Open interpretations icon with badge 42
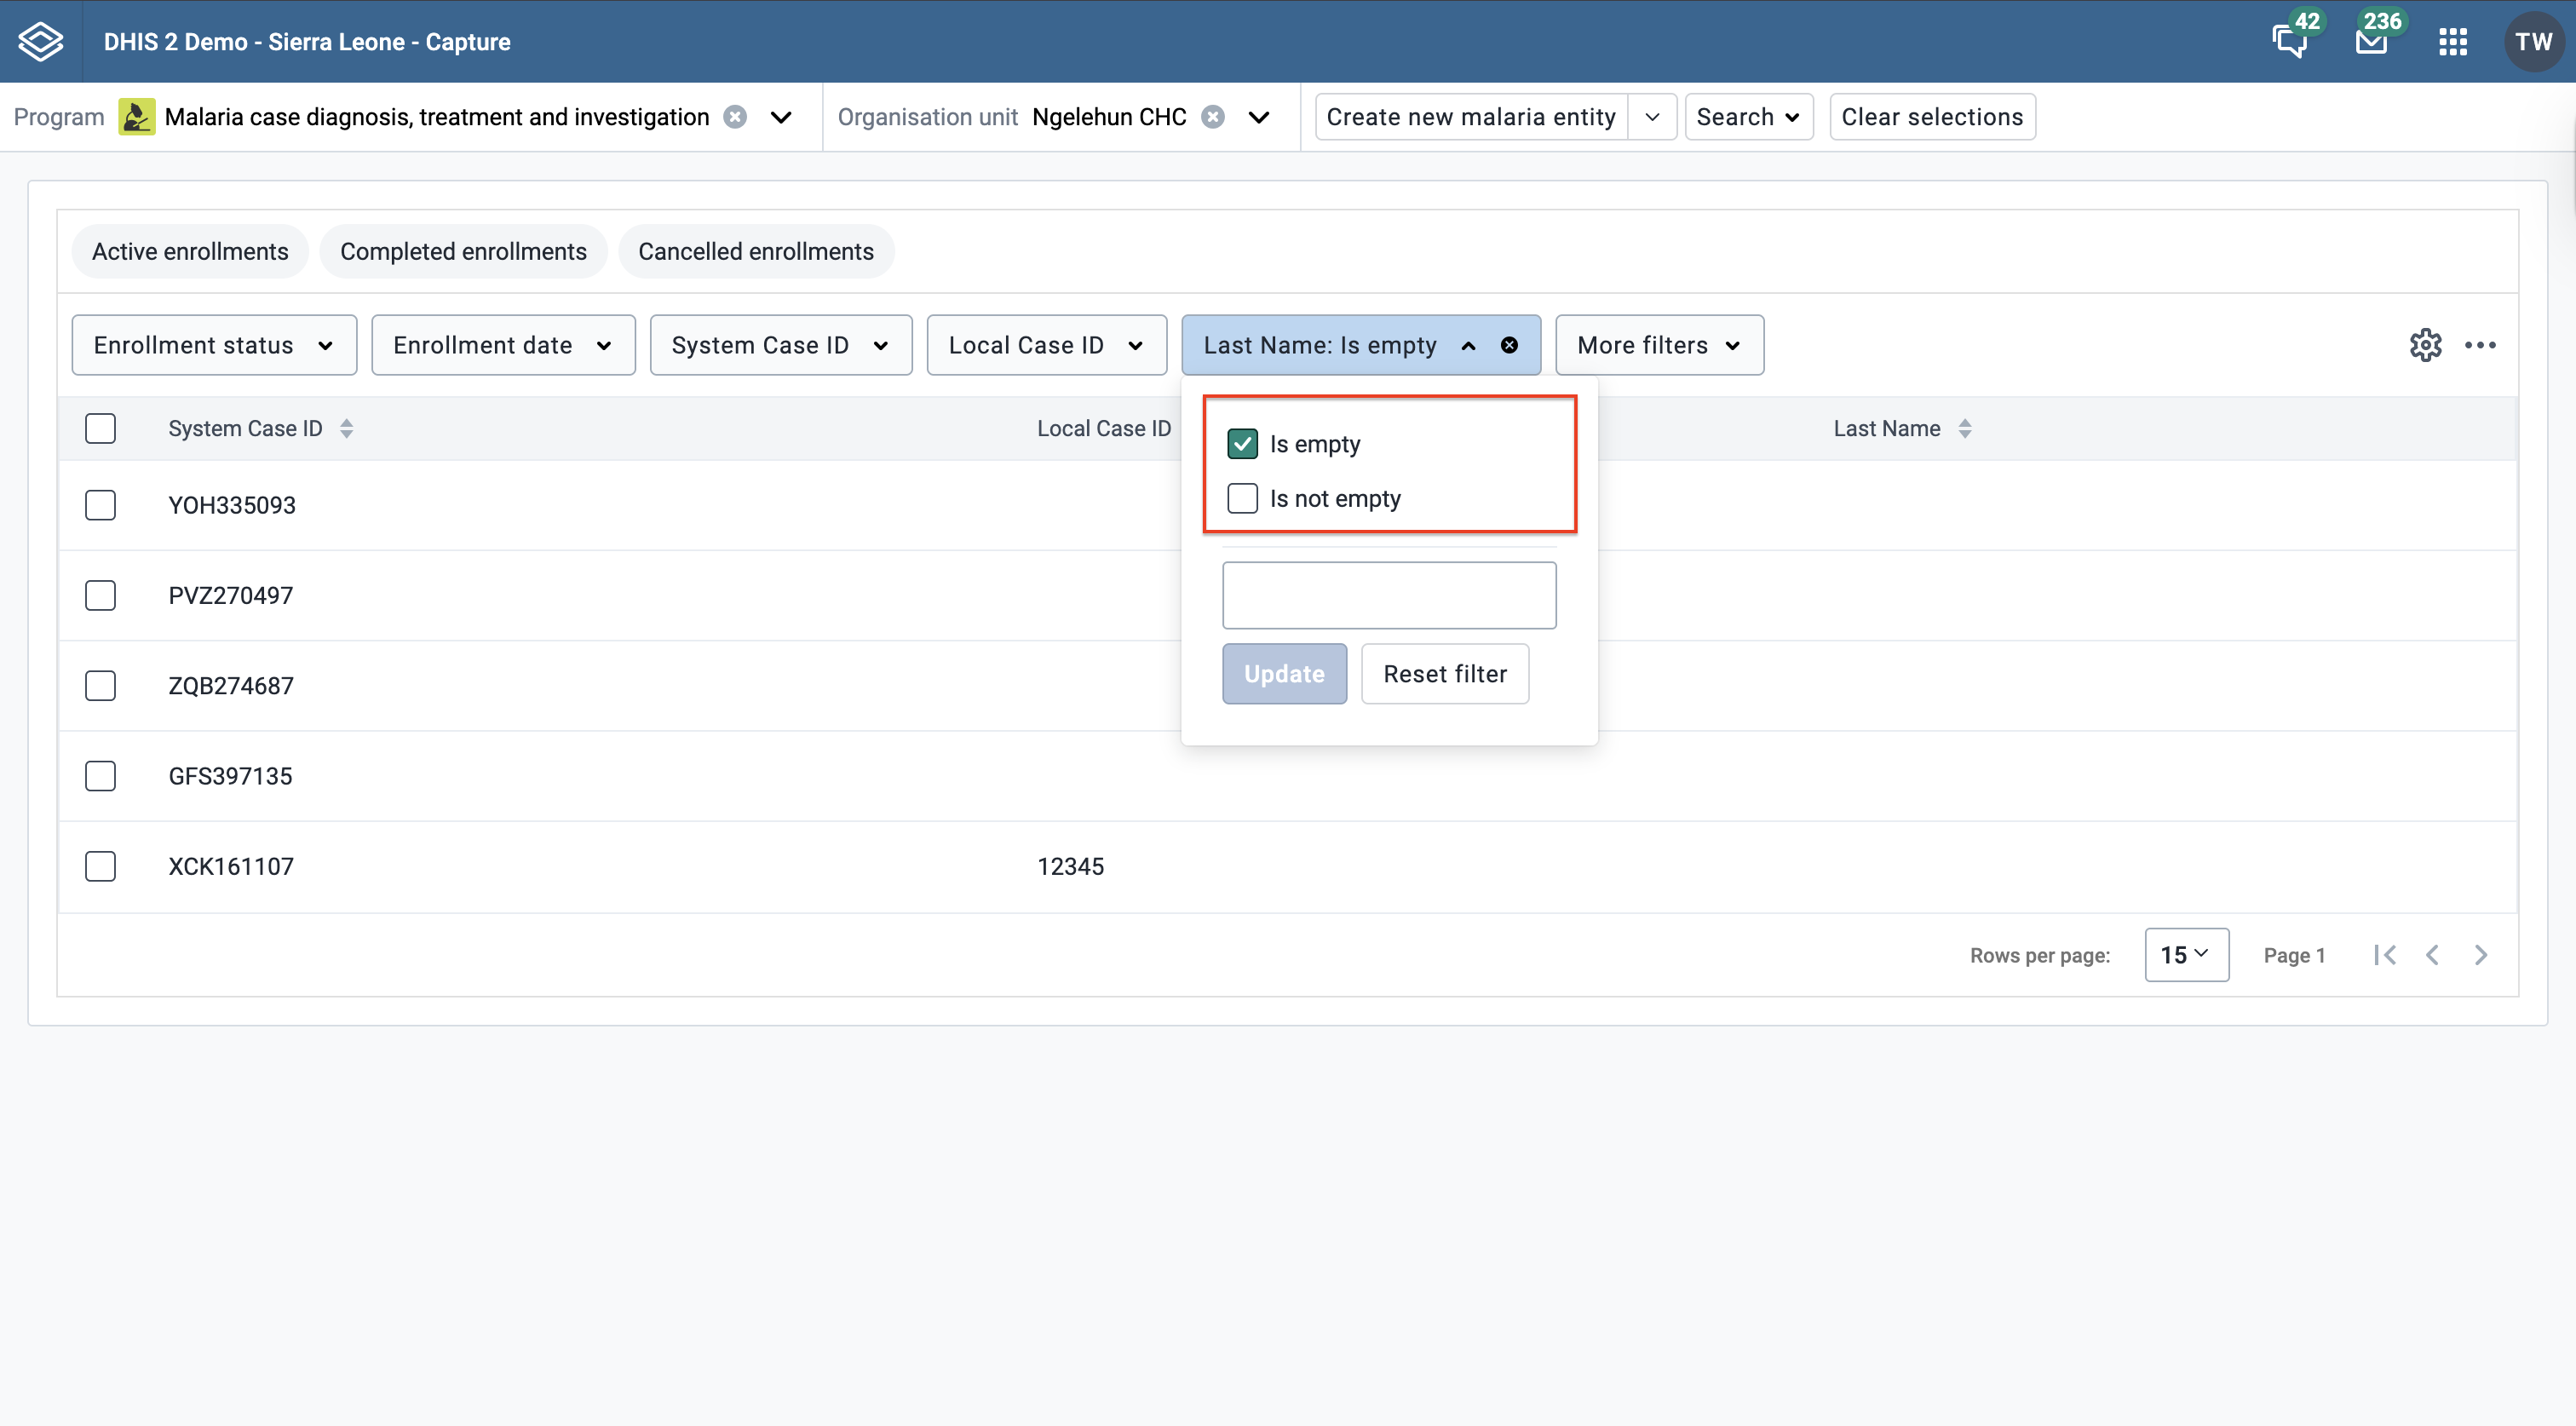Image resolution: width=2576 pixels, height=1426 pixels. 2291,41
